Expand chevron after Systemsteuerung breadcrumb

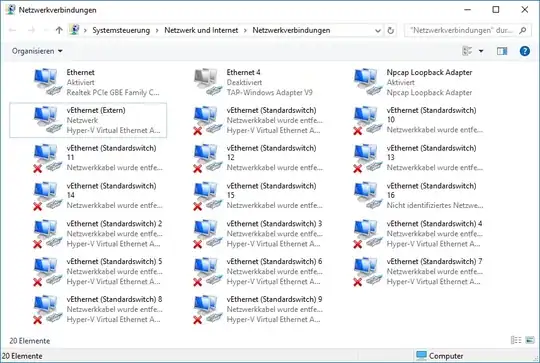tap(157, 31)
